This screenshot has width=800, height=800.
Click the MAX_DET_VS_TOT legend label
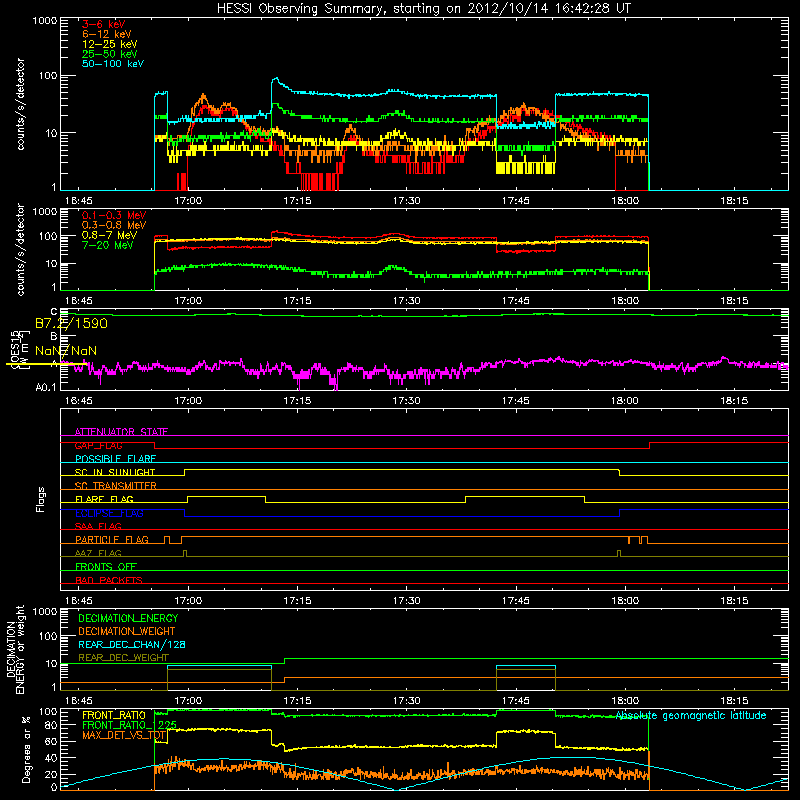pyautogui.click(x=124, y=735)
